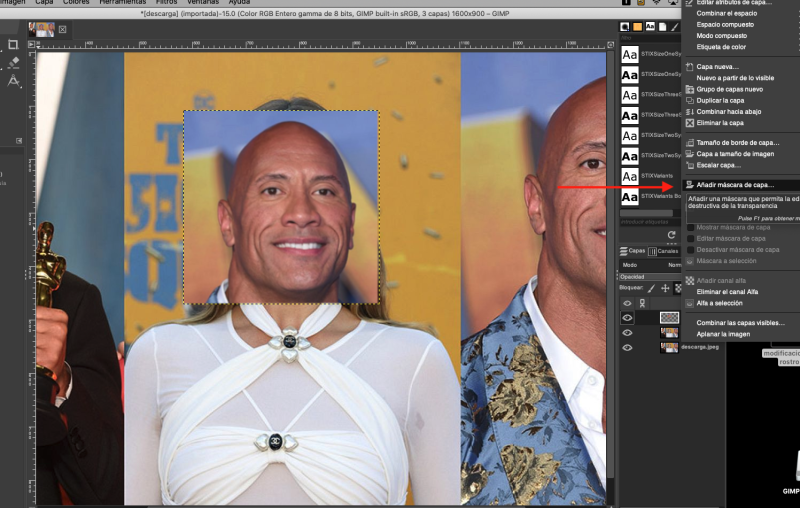Screen dimensions: 800x508
Task: Hide the top selected layer using eye
Action: point(628,317)
